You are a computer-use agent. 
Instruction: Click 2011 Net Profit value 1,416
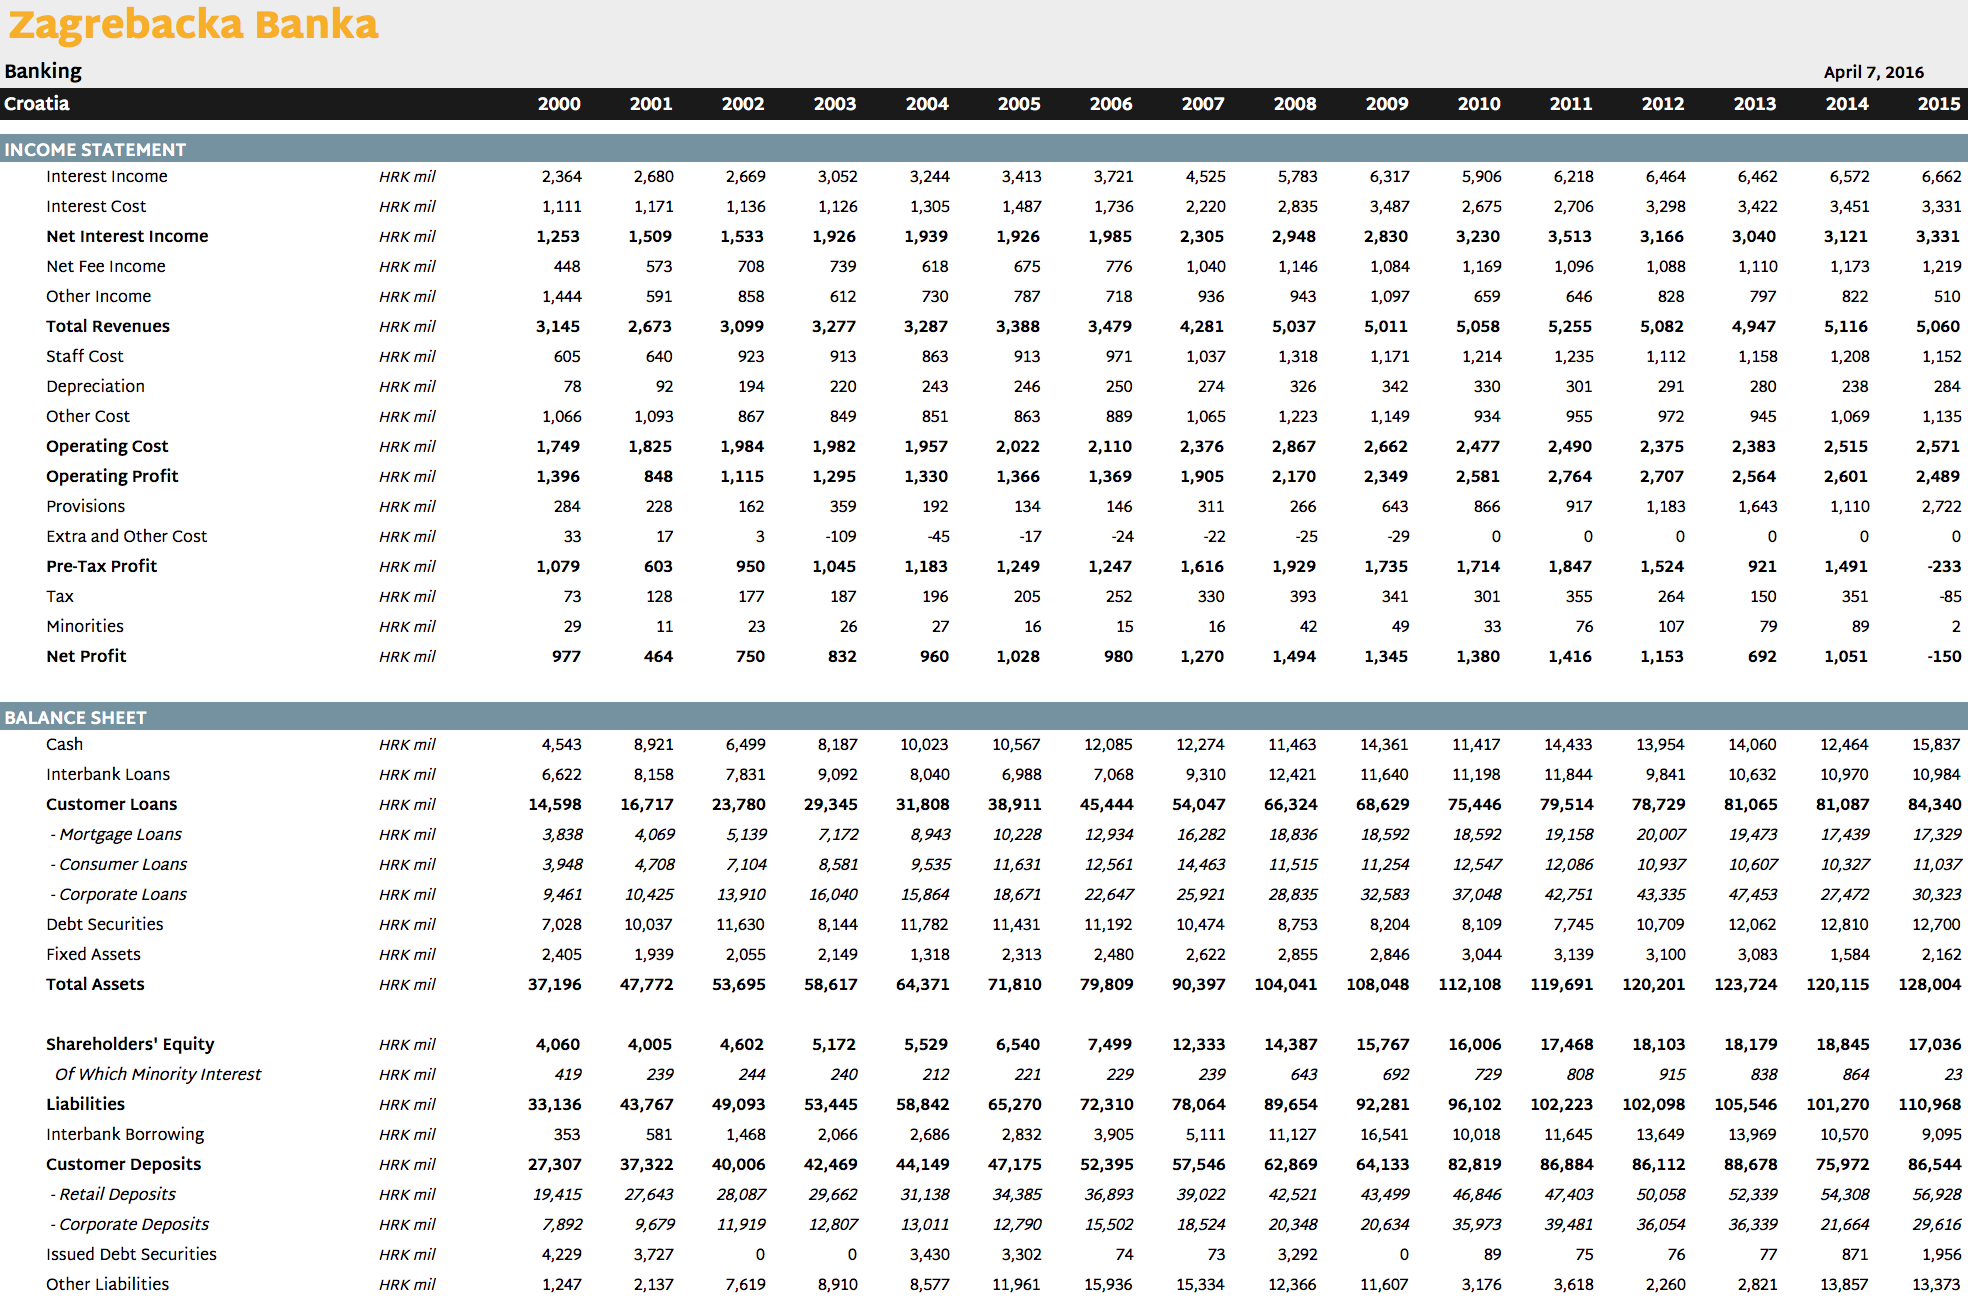click(1570, 657)
